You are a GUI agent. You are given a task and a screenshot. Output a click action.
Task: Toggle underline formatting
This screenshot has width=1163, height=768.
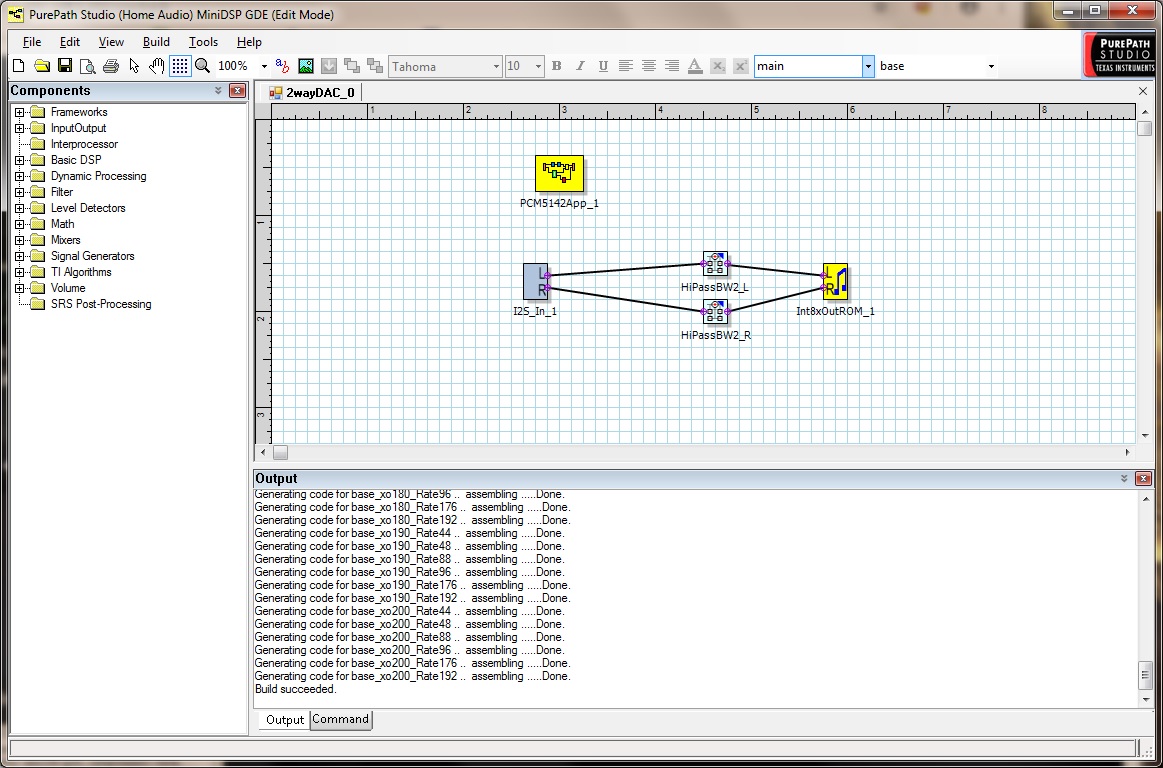click(603, 66)
